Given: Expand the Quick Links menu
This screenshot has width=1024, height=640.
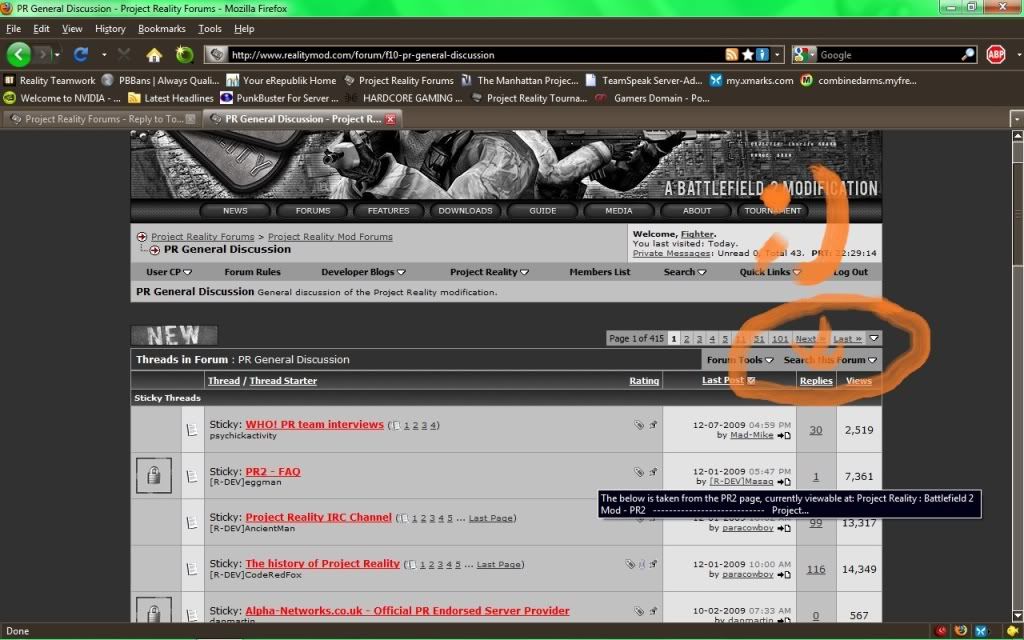Looking at the screenshot, I should tap(770, 272).
